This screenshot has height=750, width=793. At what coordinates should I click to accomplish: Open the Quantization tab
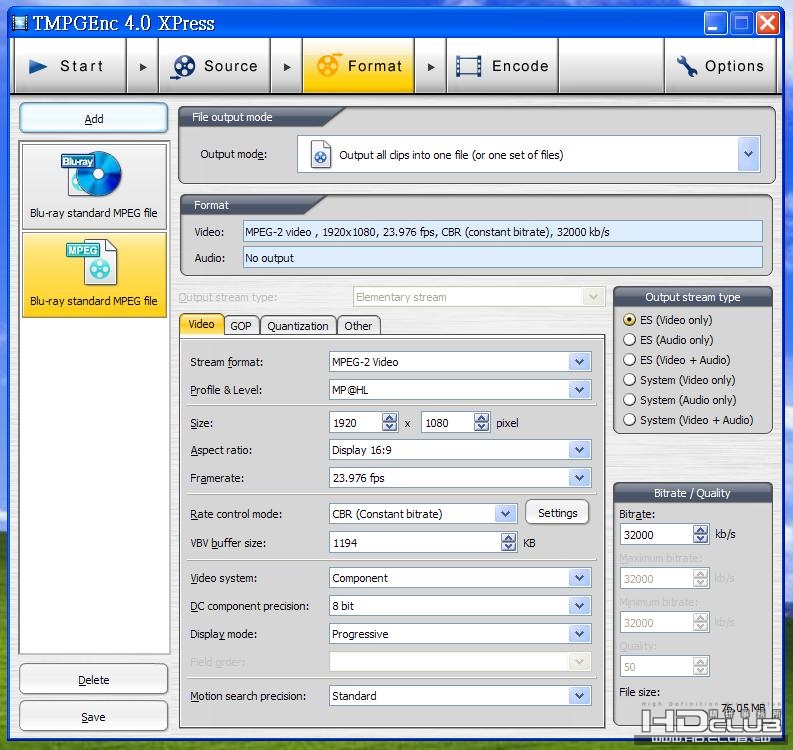pyautogui.click(x=297, y=326)
